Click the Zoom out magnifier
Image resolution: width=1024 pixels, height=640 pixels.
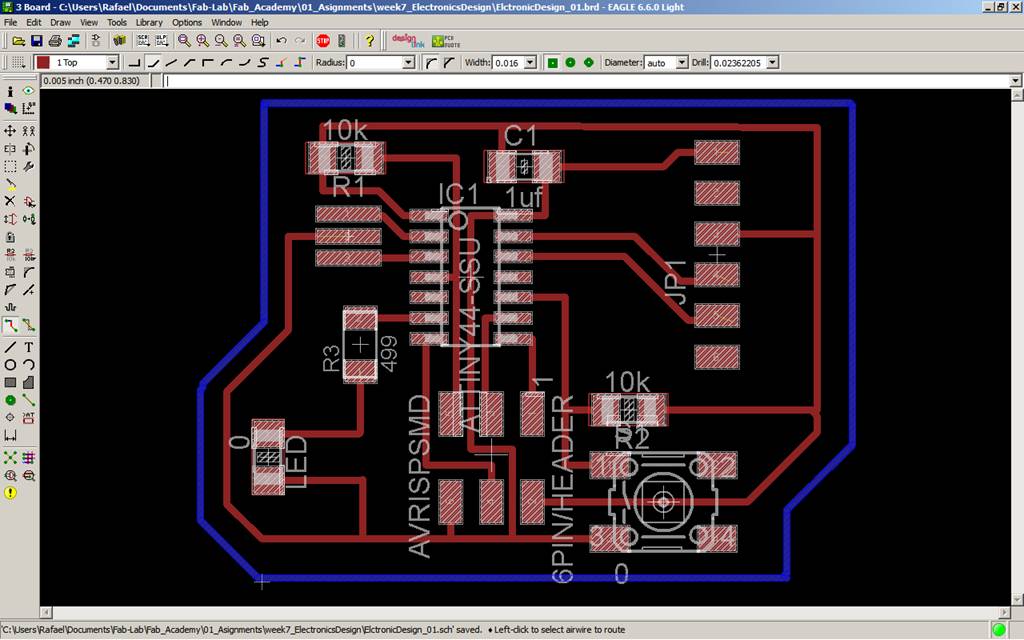pyautogui.click(x=221, y=41)
